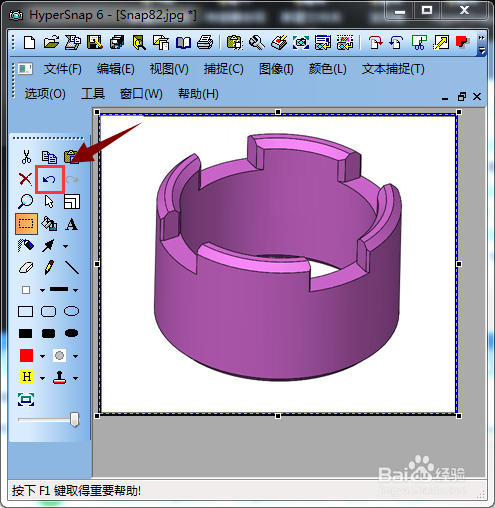Click the red shadow effect icon
Screen dimensions: 495x508
click(463, 43)
